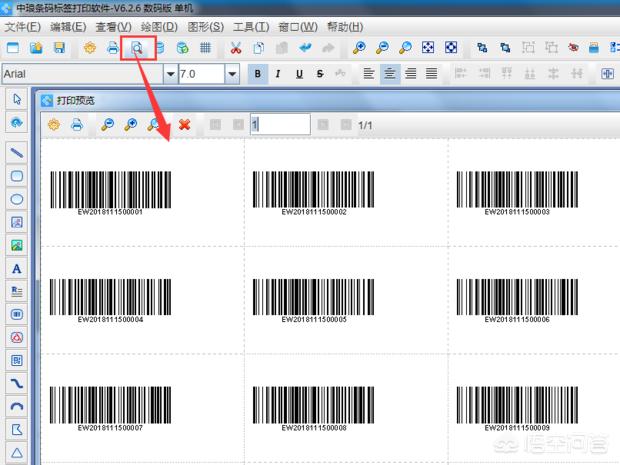
Task: Open the 文件(F) menu
Action: click(23, 27)
